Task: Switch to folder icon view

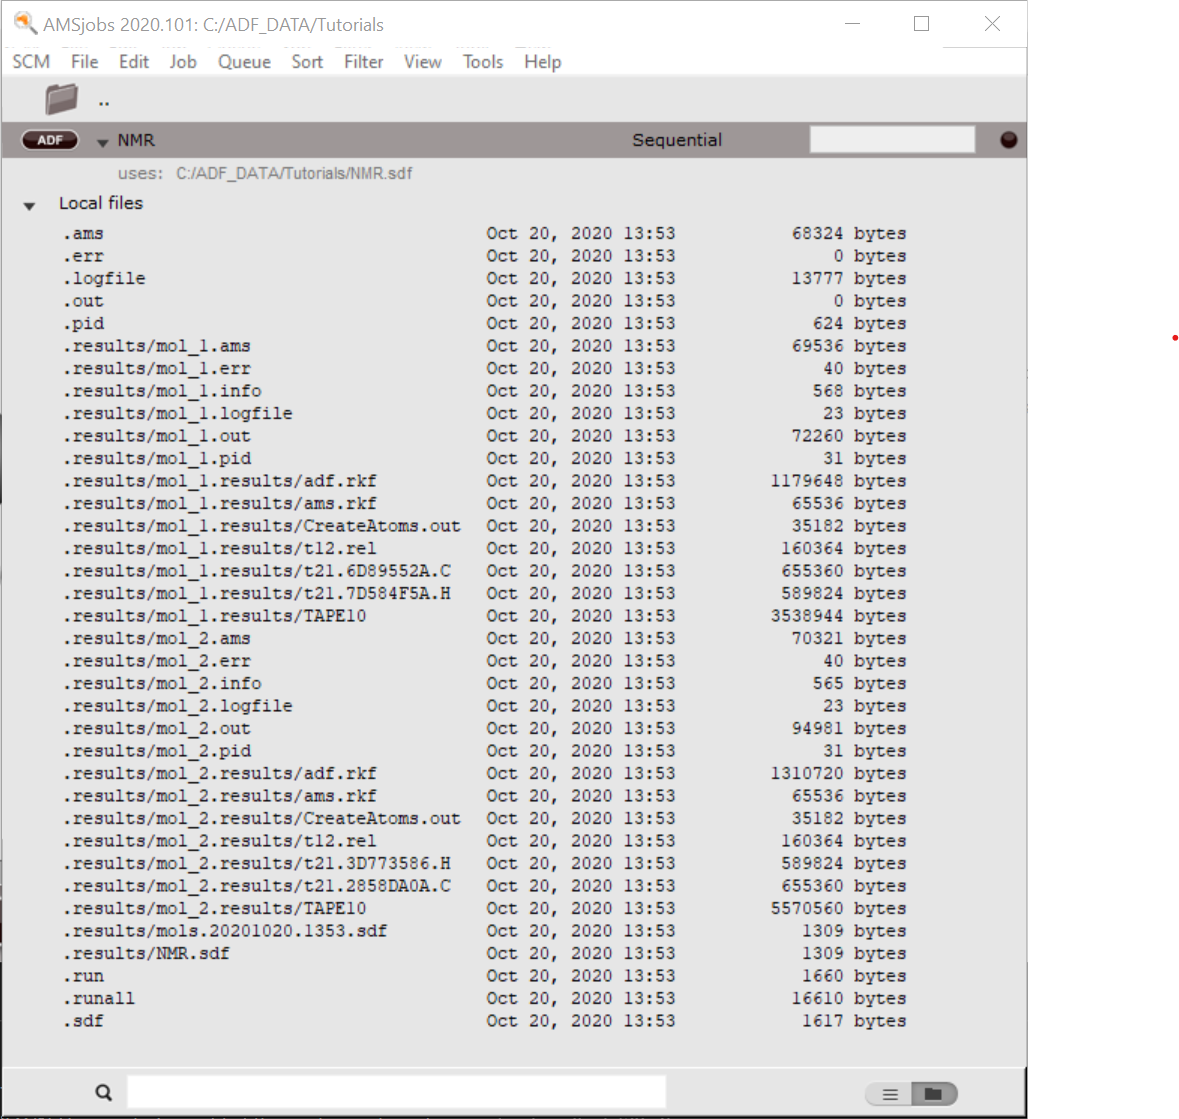Action: click(934, 1094)
